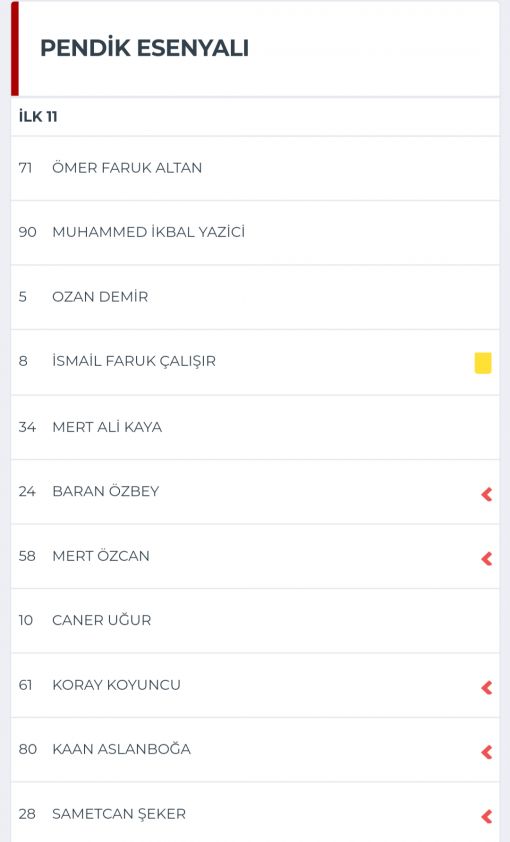510x842 pixels.
Task: Click the yellow card icon for İsmail Faruk Çalışır
Action: pyautogui.click(x=483, y=362)
